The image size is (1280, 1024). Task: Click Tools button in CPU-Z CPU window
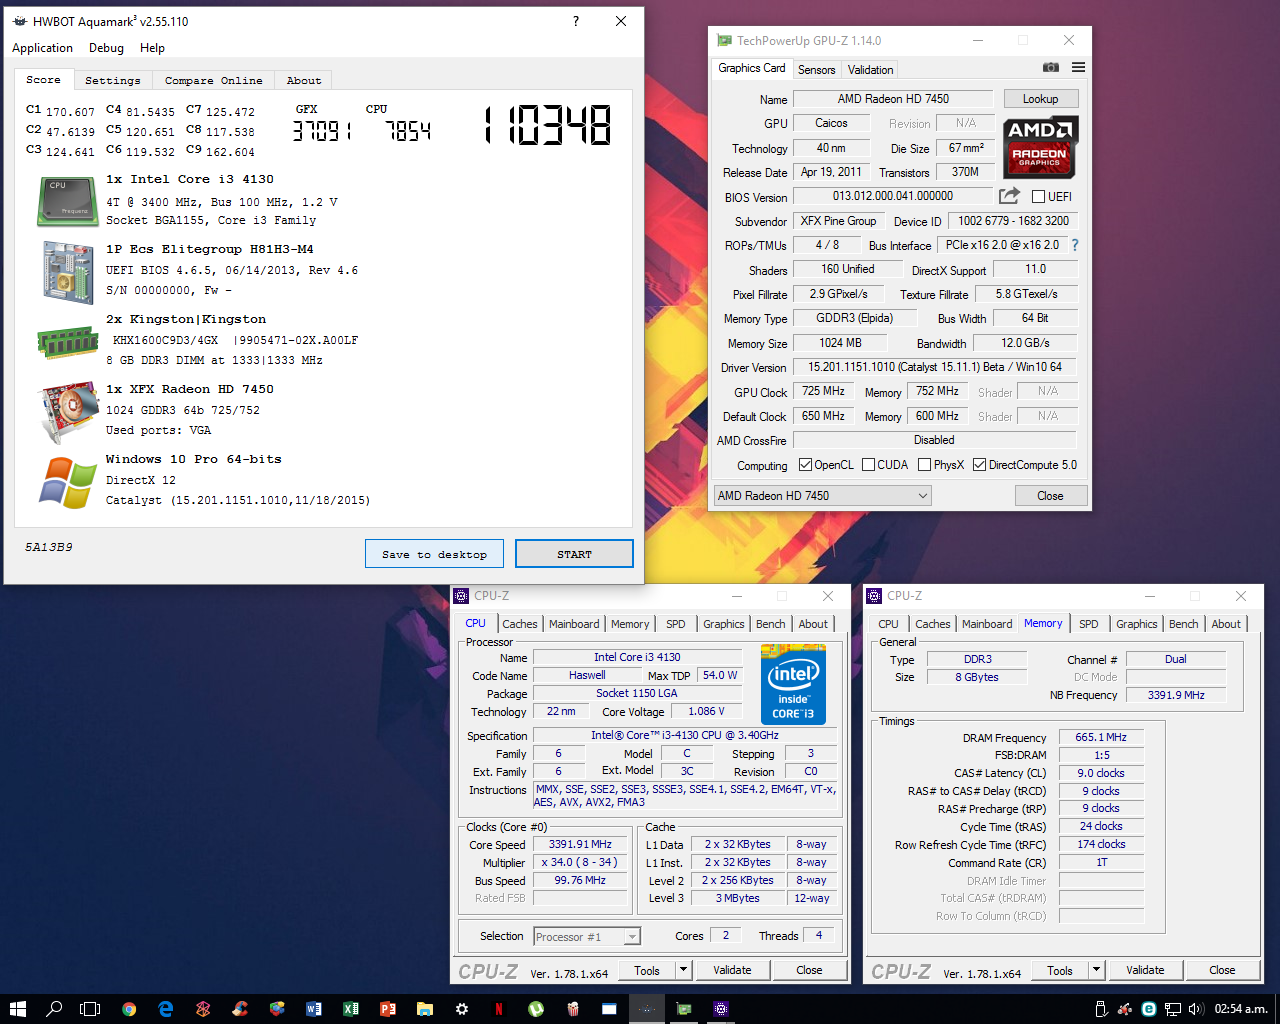[647, 970]
